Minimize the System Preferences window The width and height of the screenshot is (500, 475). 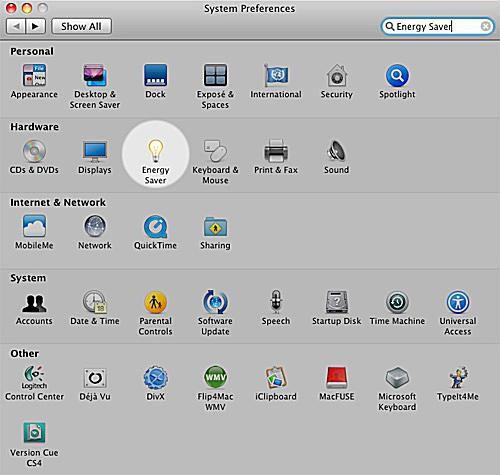[27, 8]
